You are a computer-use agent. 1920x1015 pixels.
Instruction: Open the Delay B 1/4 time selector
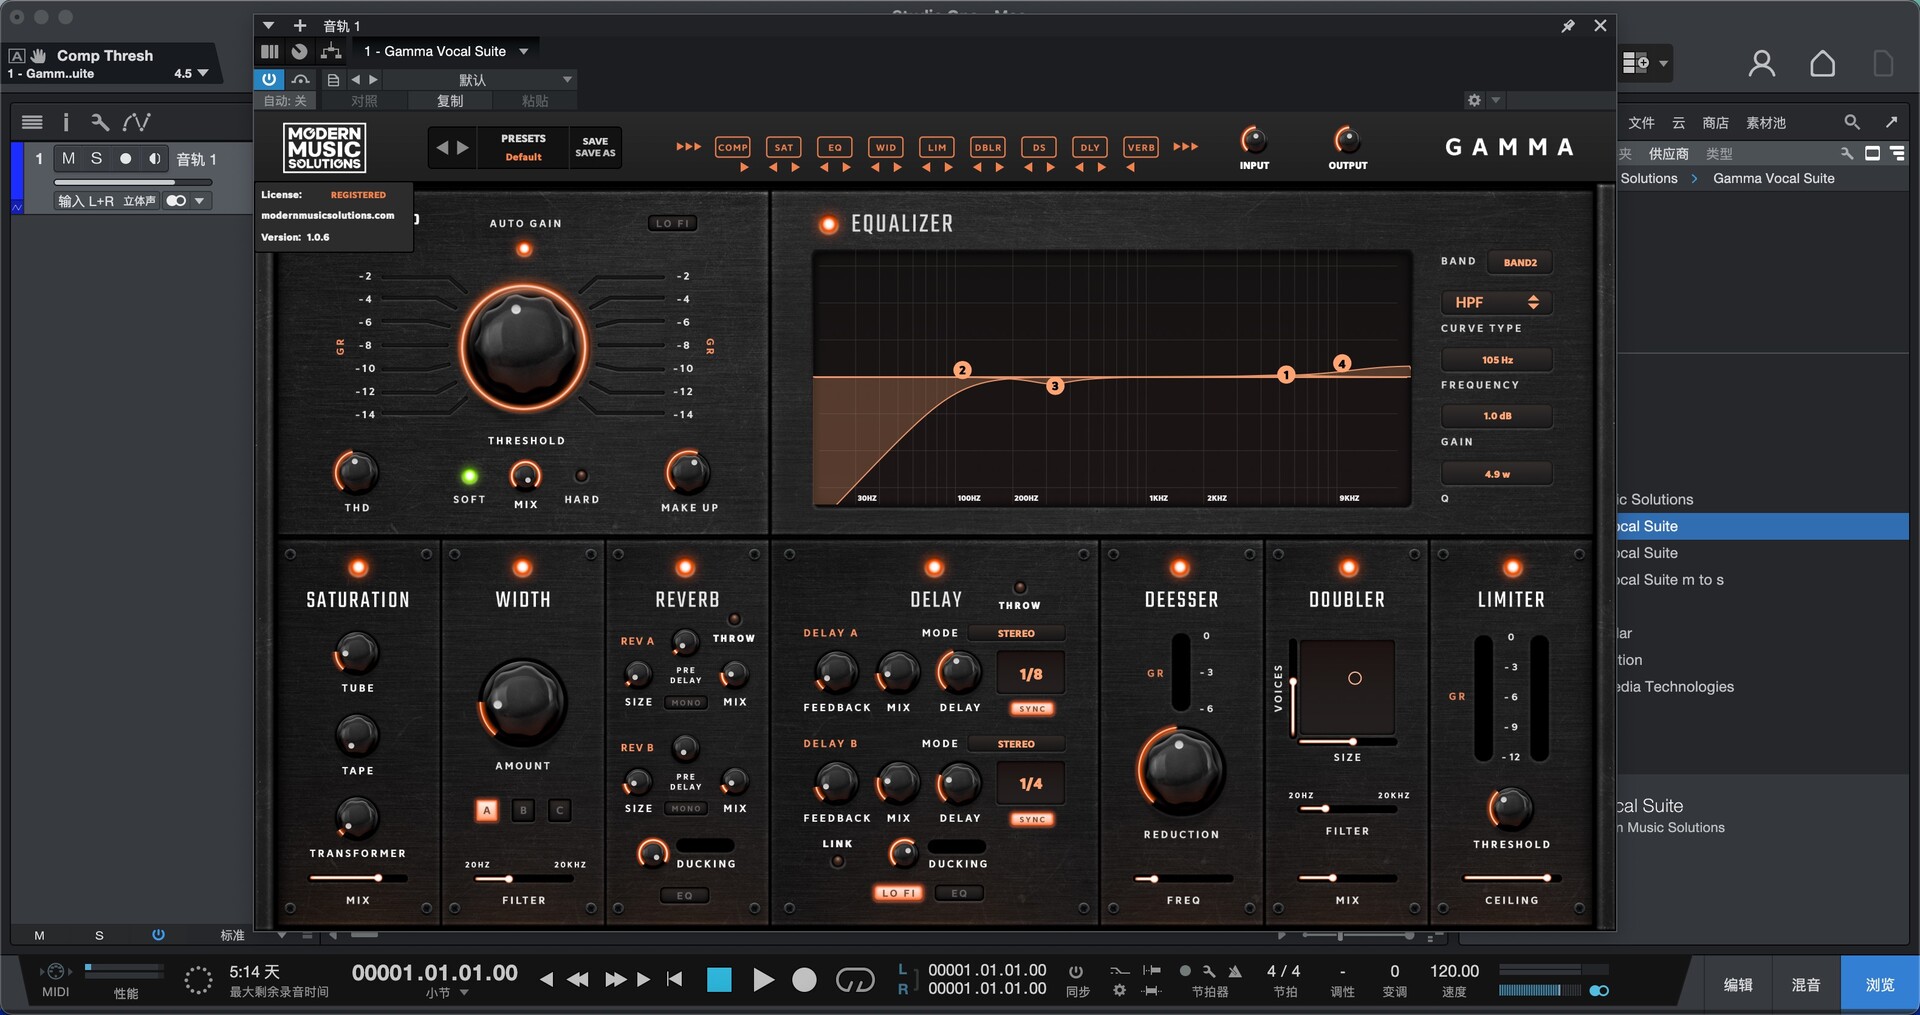[1031, 784]
